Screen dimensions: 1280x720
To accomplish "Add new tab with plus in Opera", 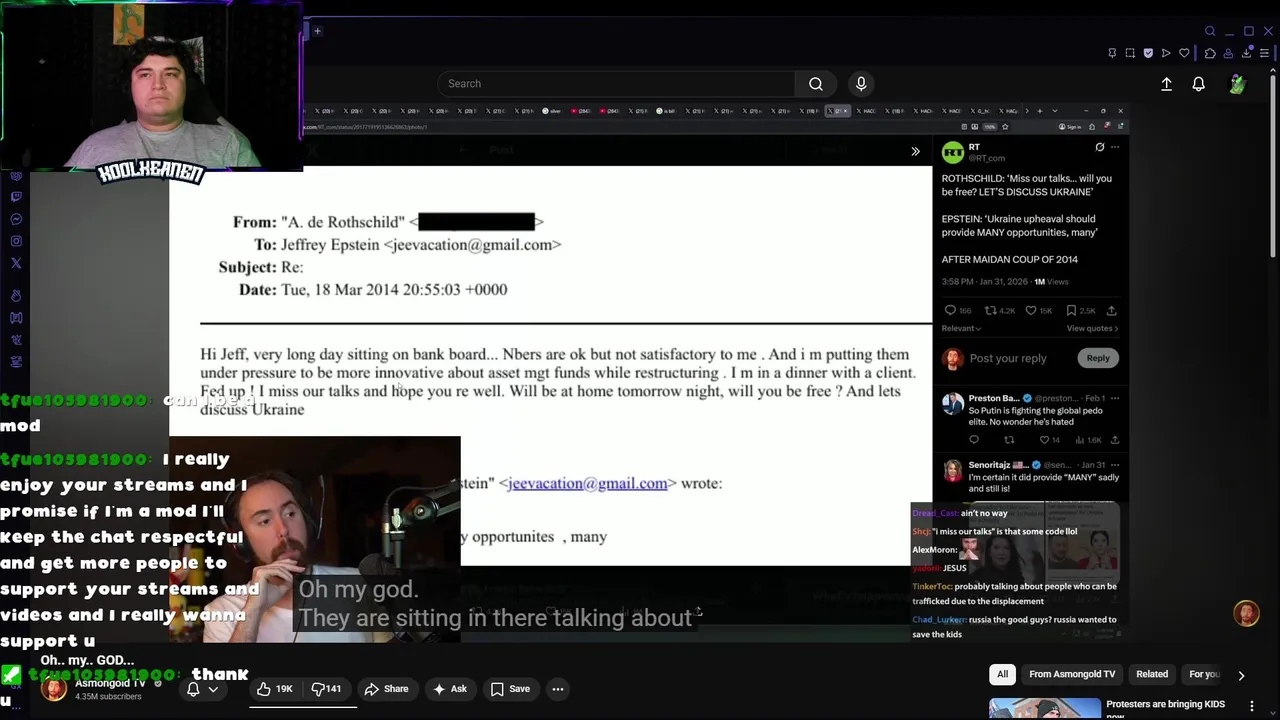I will pyautogui.click(x=317, y=31).
